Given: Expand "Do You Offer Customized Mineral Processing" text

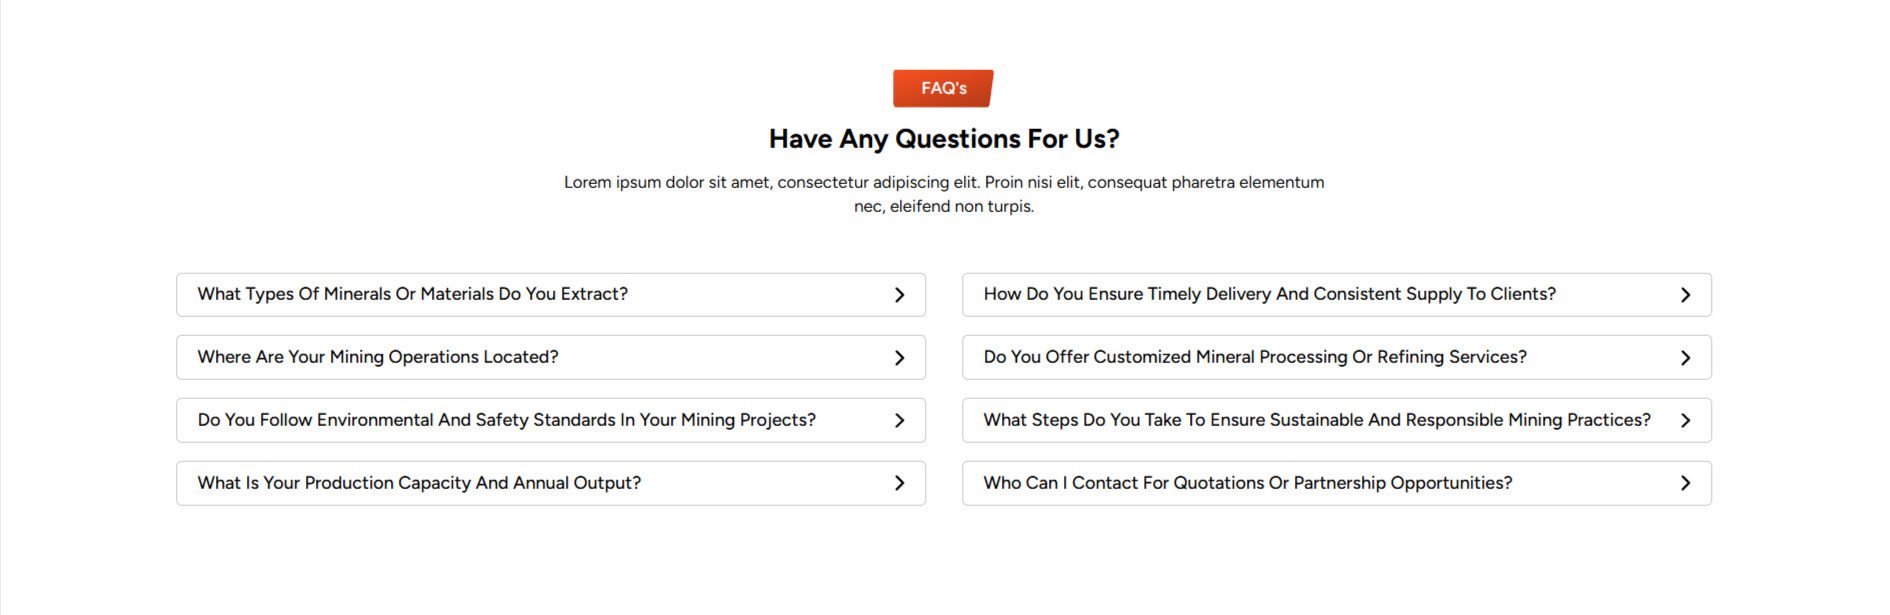Looking at the screenshot, I should (x=1254, y=357).
